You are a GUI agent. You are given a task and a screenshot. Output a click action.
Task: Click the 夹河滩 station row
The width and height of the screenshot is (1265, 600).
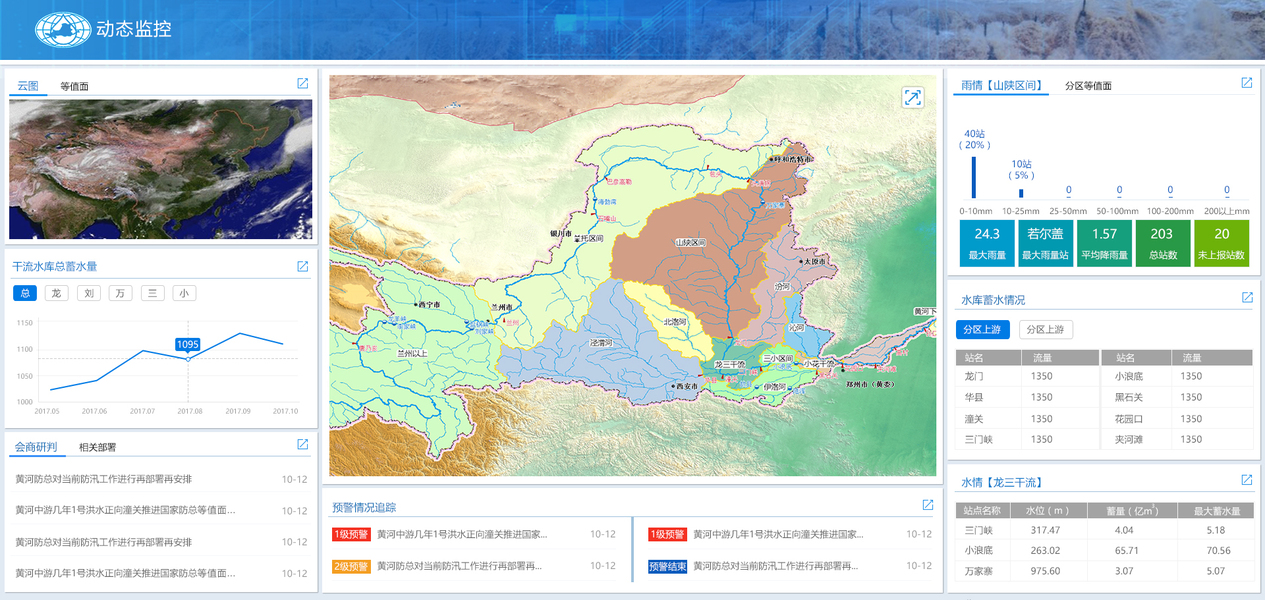[1176, 439]
